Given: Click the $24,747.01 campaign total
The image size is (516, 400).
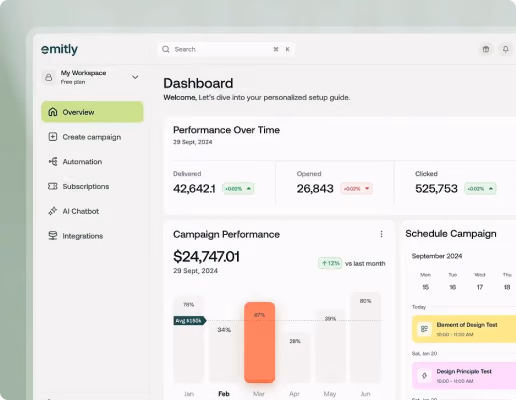Looking at the screenshot, I should [206, 257].
